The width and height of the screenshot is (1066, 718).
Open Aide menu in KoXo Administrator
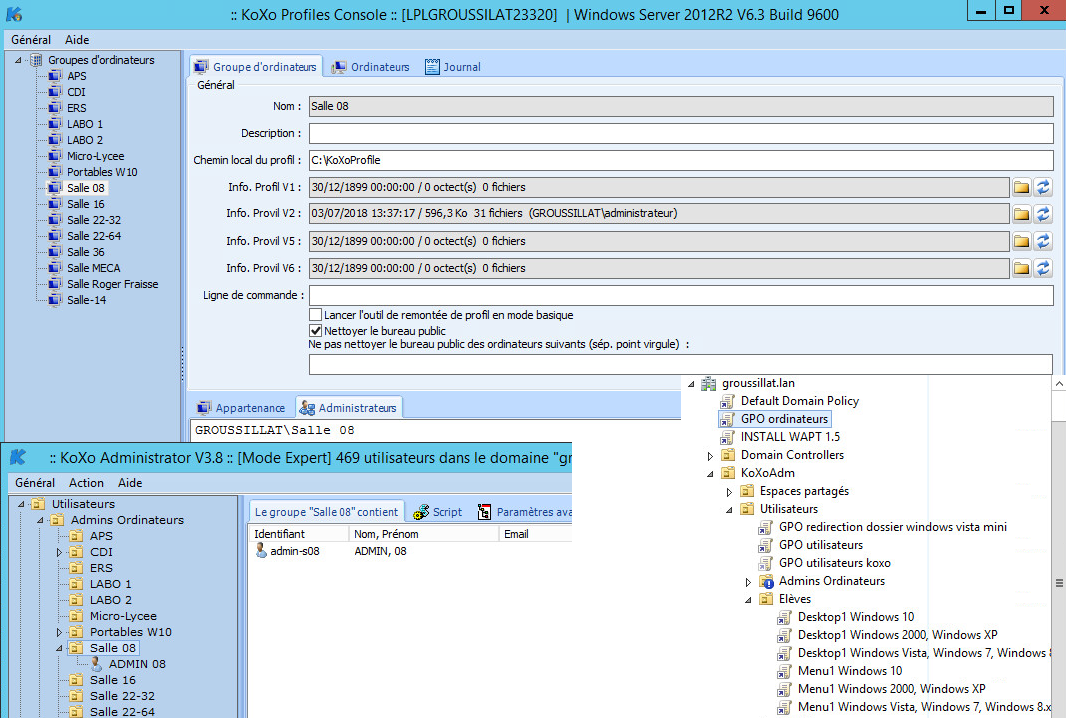(130, 483)
